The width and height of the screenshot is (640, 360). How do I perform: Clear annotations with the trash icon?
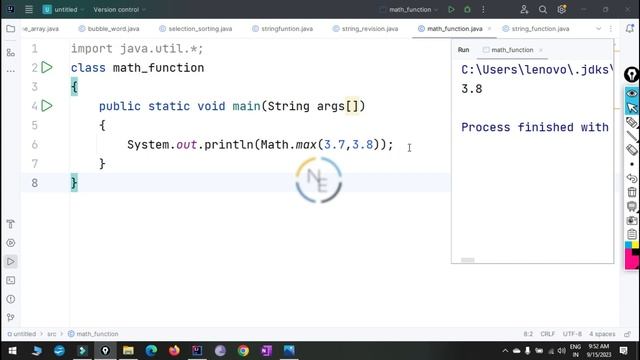tap(632, 192)
